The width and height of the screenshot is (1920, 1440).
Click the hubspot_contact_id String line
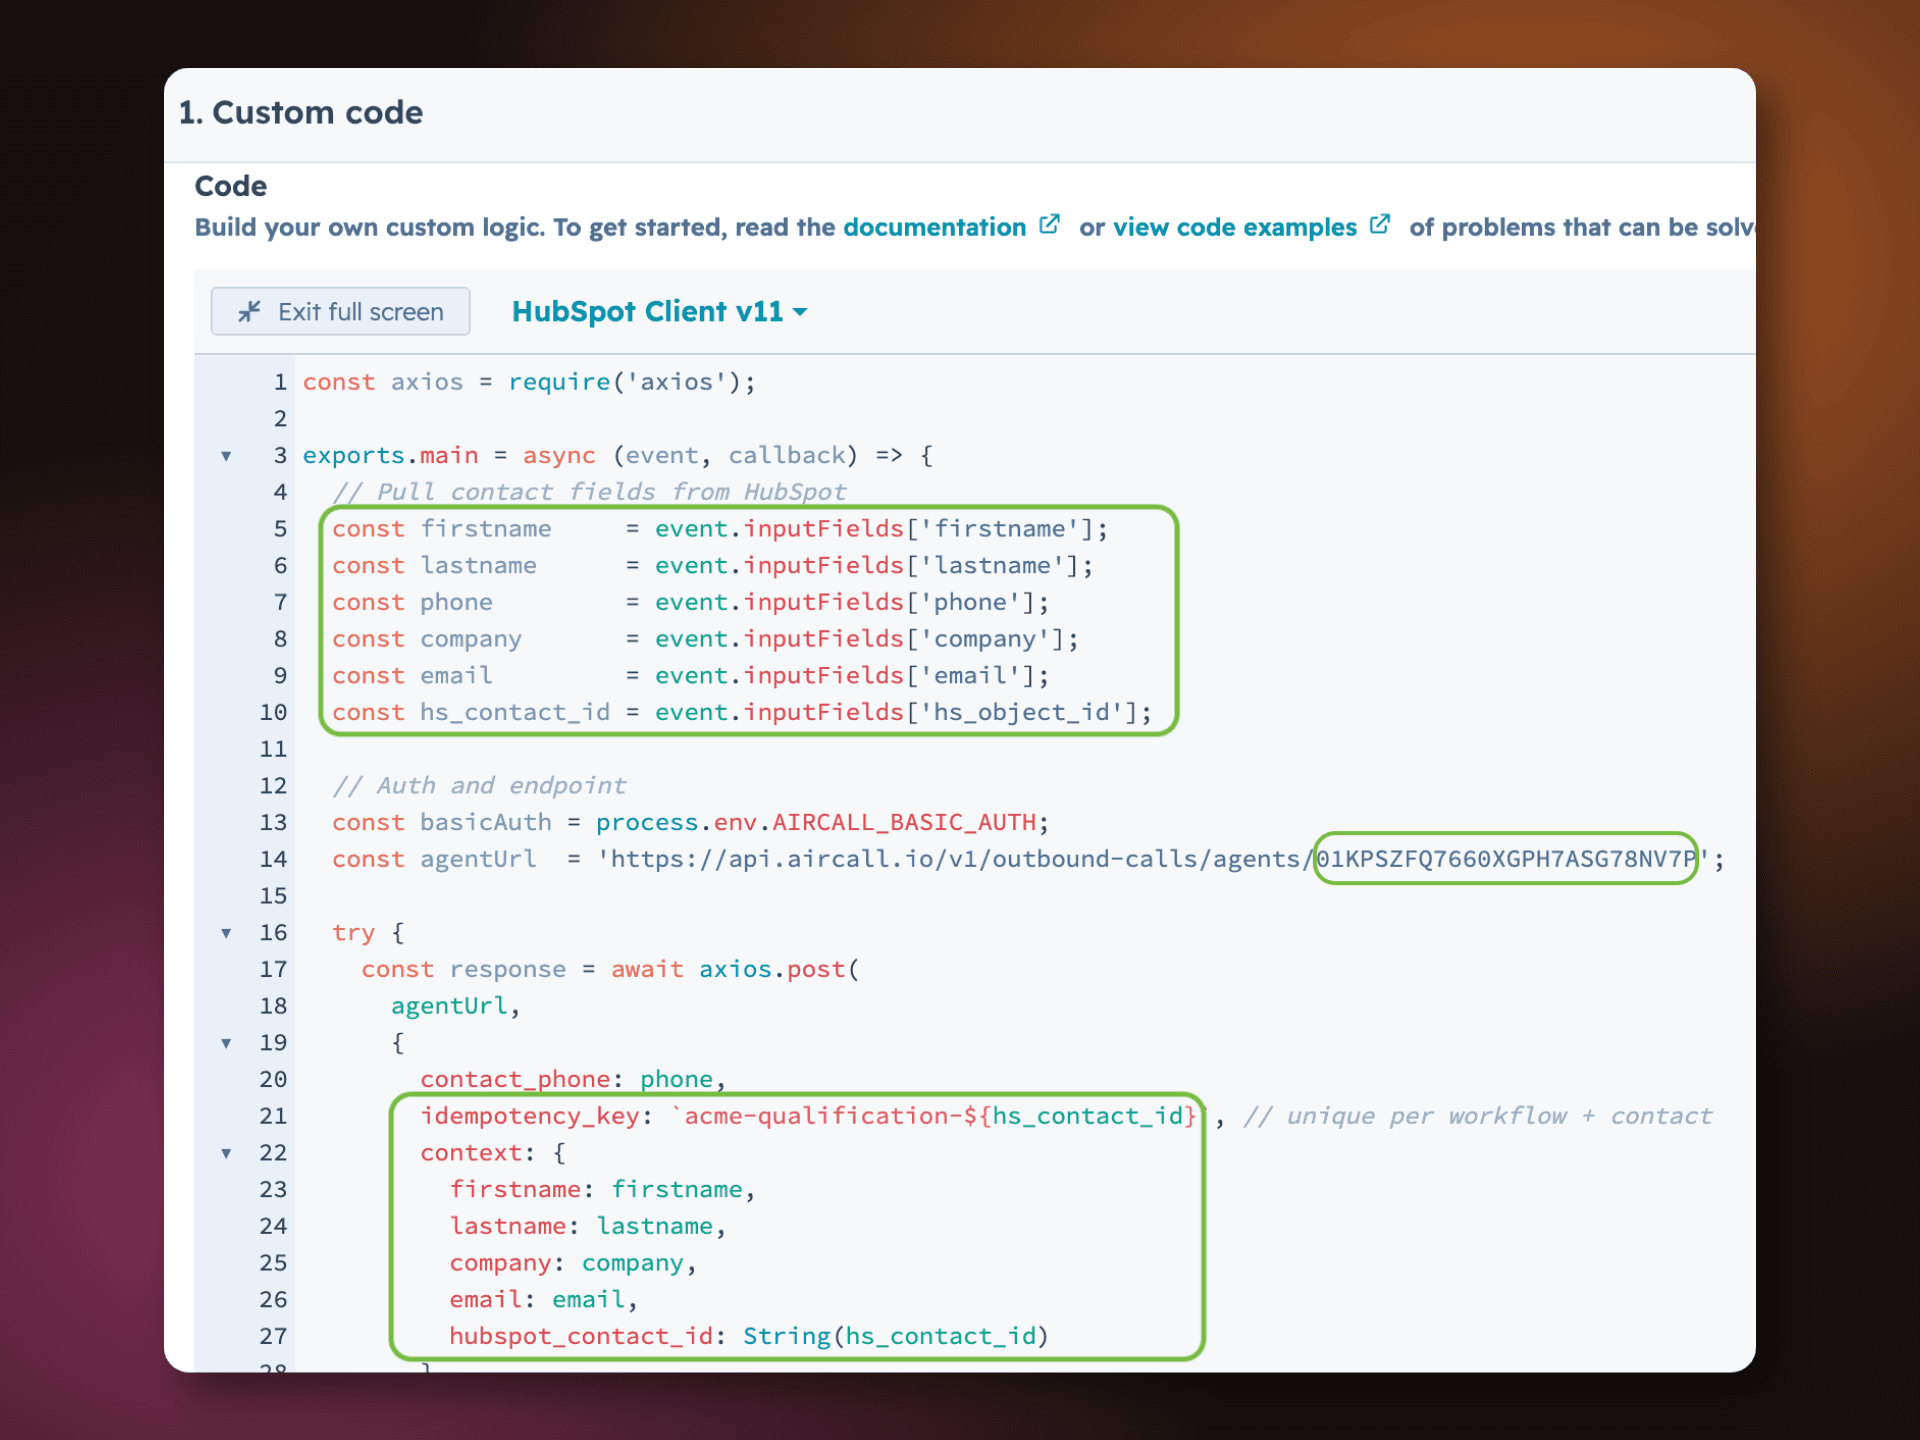[749, 1337]
